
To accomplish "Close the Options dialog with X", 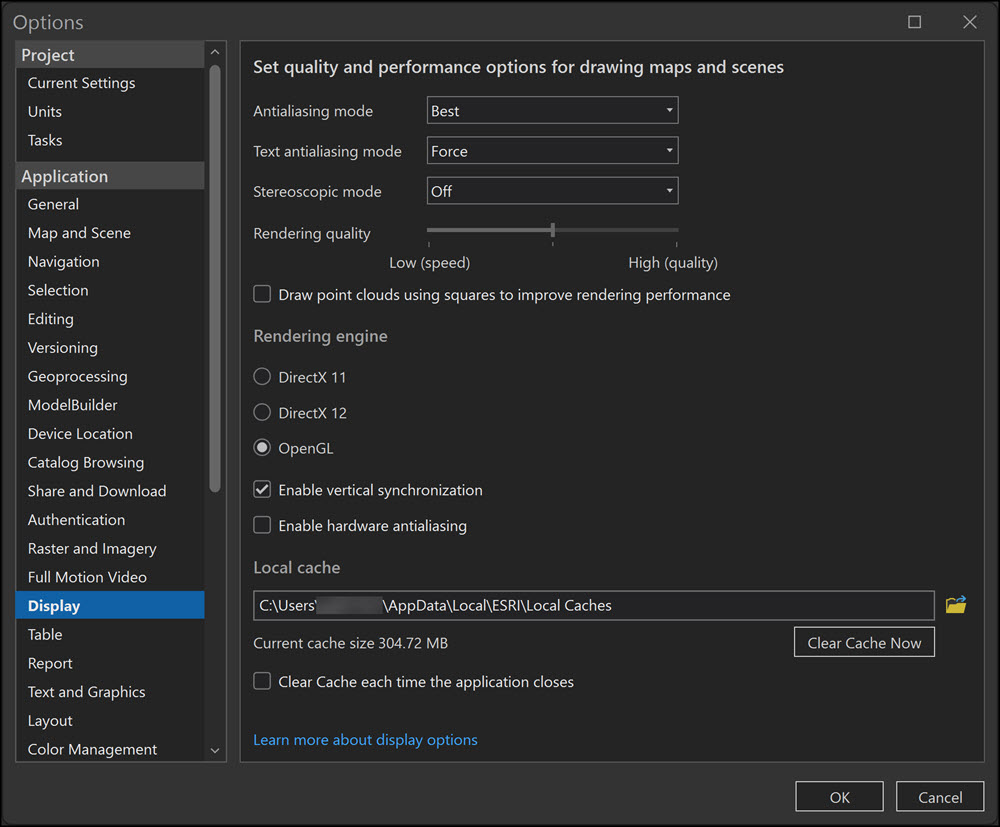I will 969,22.
